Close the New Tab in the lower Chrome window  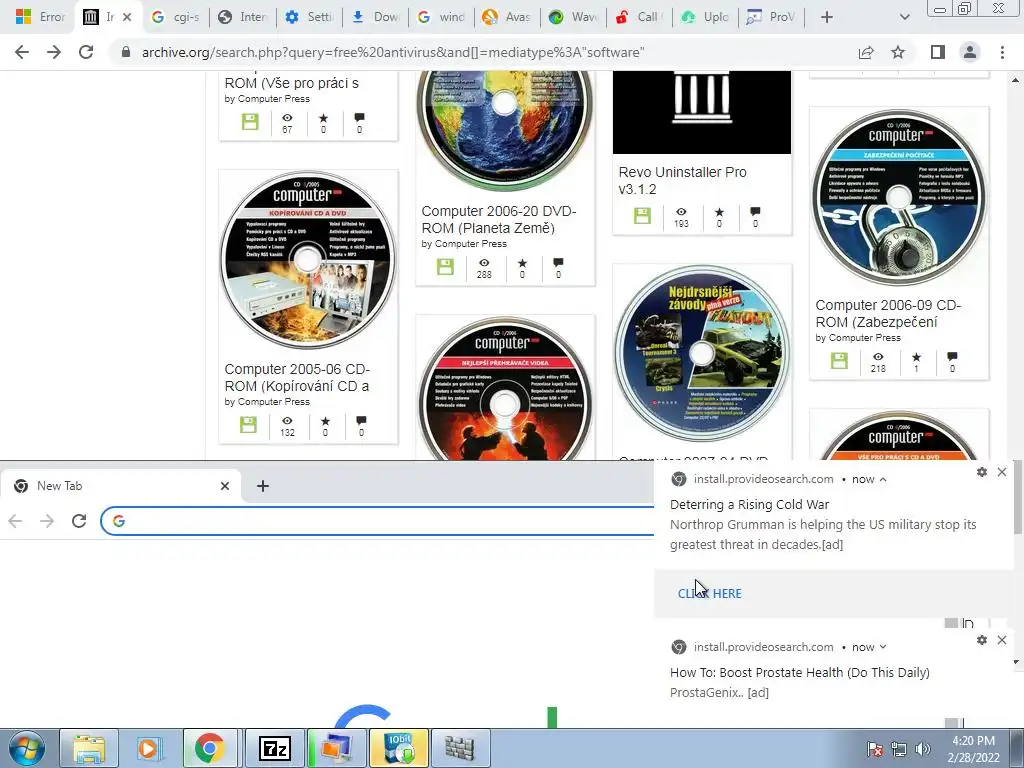coord(225,486)
